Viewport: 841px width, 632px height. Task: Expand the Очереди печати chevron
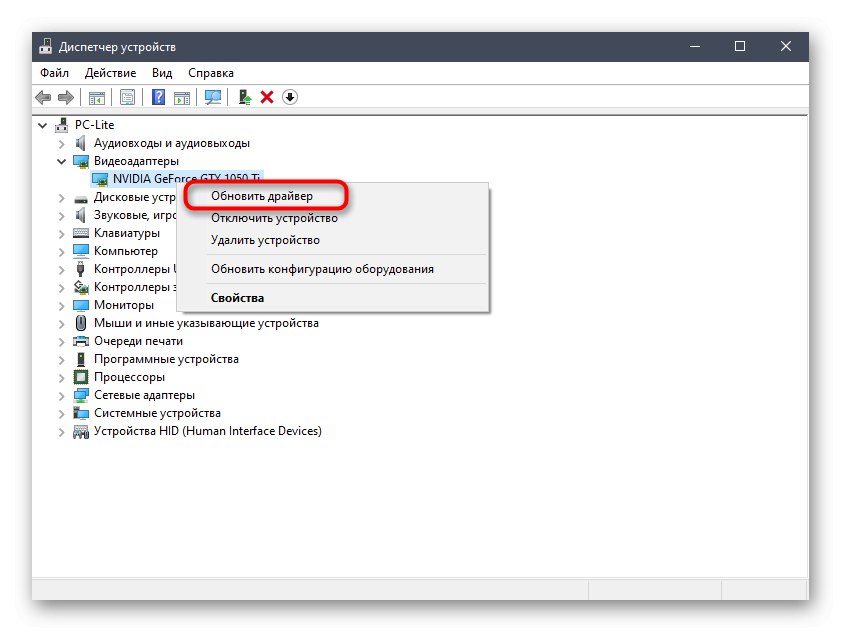62,342
